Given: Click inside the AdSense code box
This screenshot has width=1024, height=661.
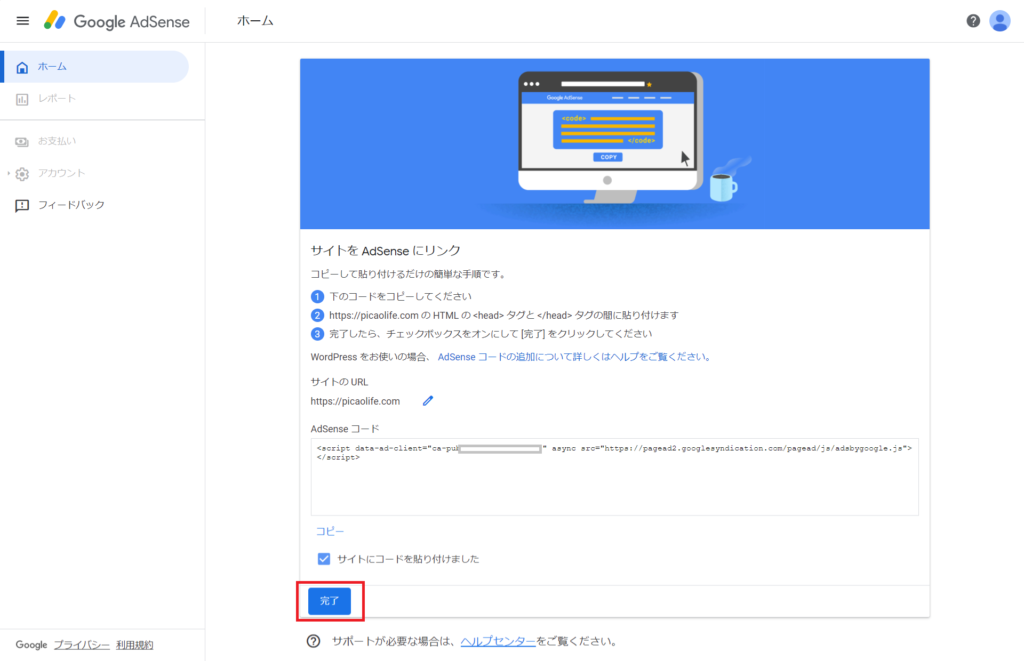Looking at the screenshot, I should point(615,477).
